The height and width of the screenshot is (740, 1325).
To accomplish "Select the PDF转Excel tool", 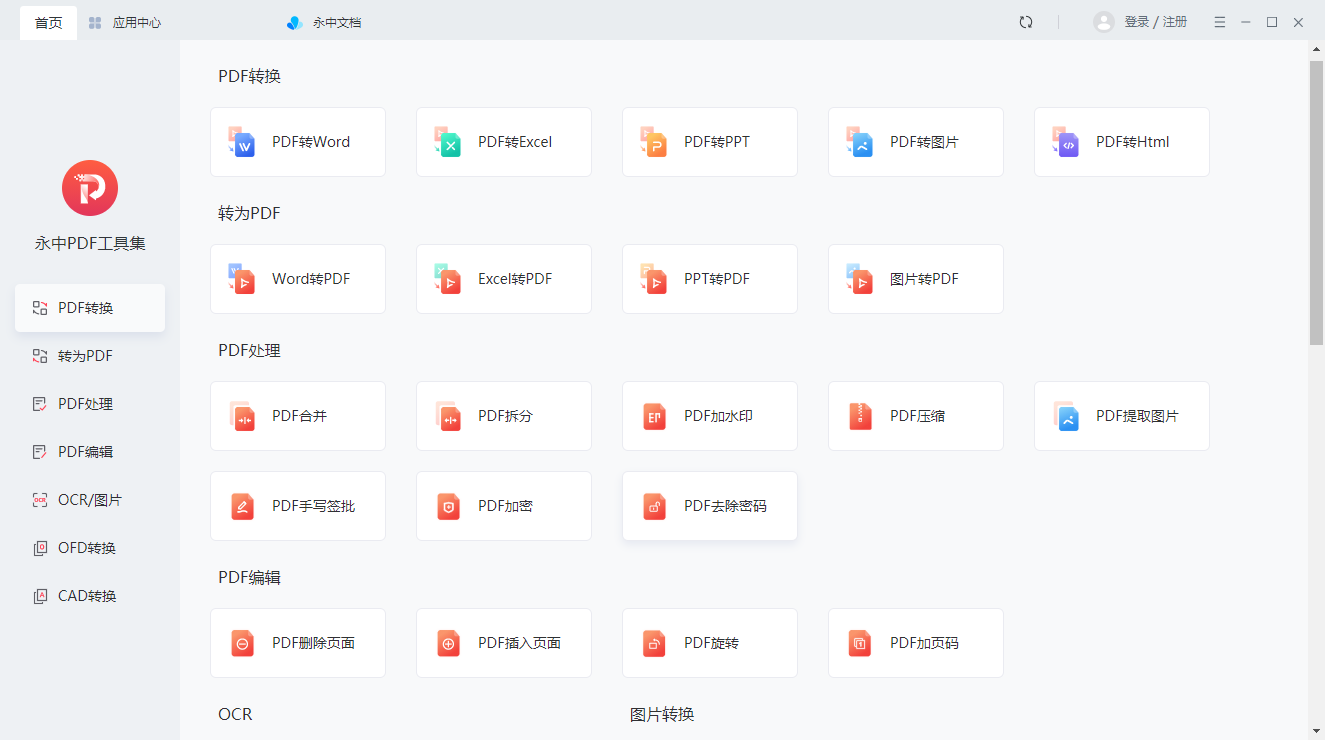I will pyautogui.click(x=503, y=142).
